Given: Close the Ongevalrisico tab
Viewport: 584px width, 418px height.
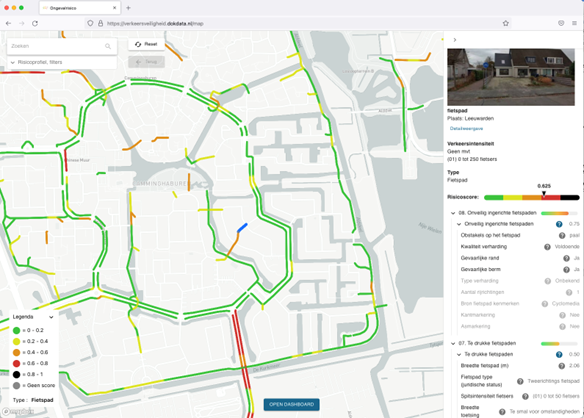Looking at the screenshot, I should tap(114, 8).
